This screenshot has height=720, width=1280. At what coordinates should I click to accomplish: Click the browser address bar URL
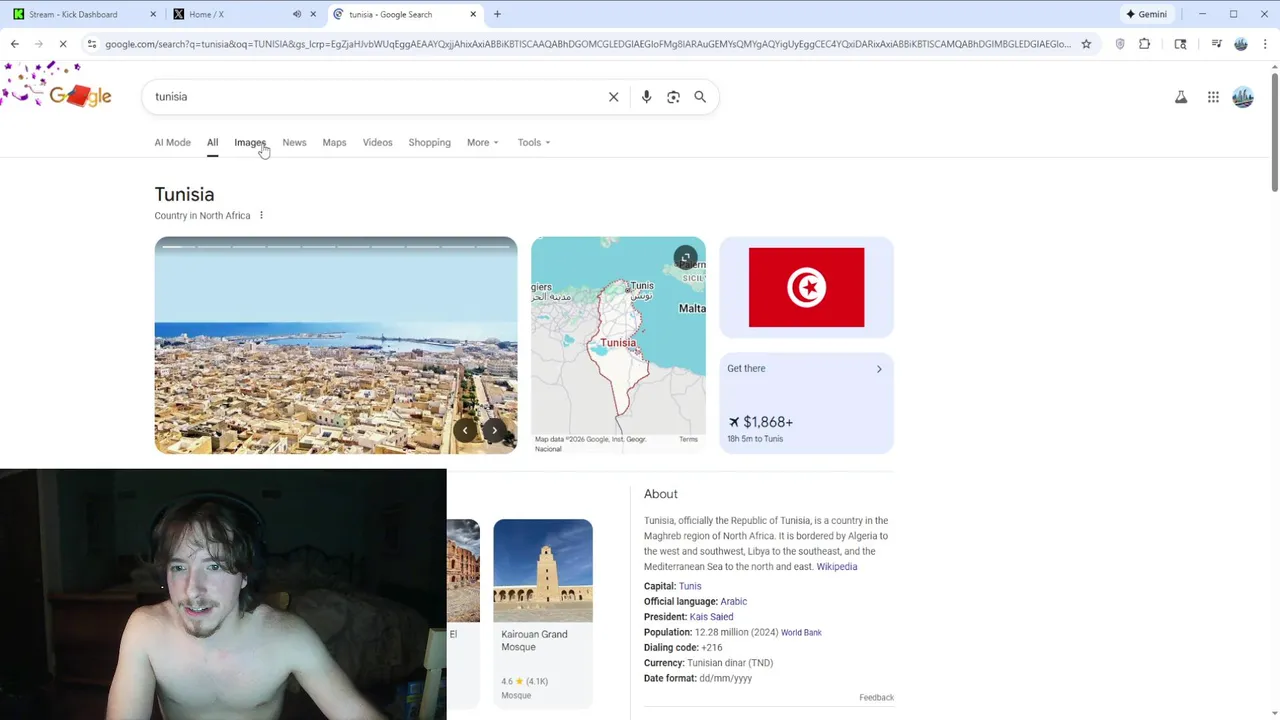(587, 44)
